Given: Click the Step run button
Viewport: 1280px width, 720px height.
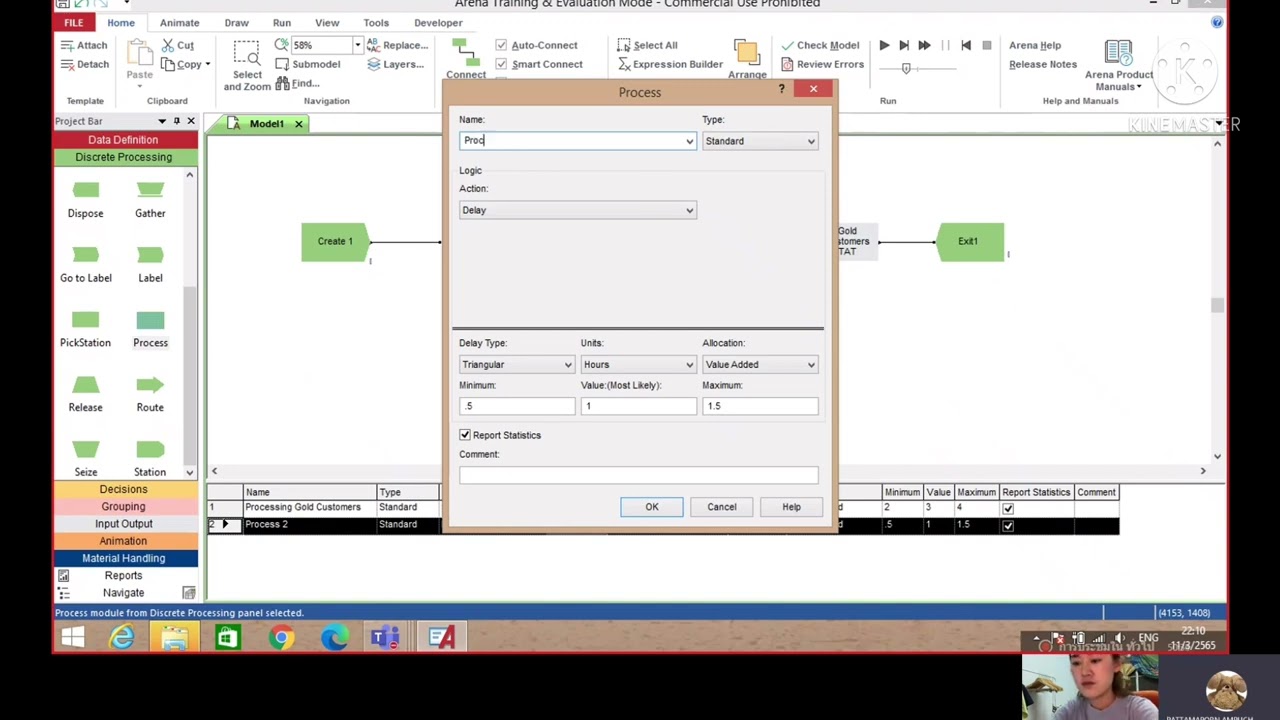Looking at the screenshot, I should (x=904, y=45).
